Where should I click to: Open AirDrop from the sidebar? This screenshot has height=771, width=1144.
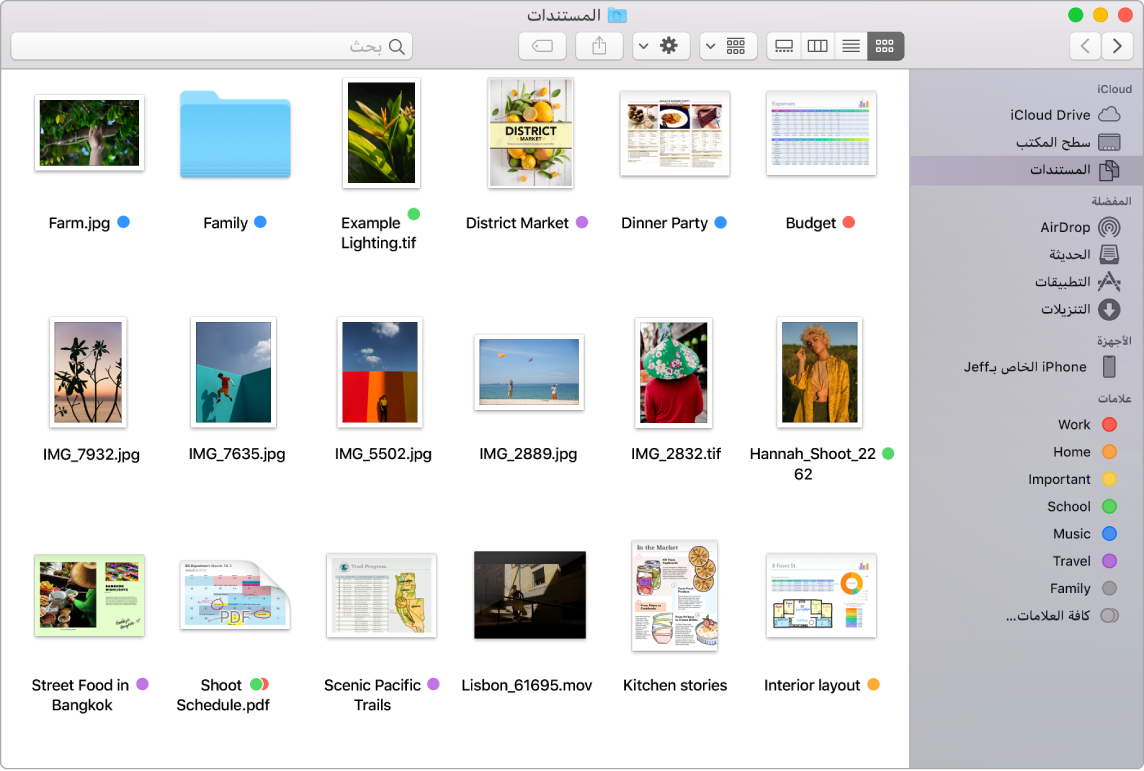pos(1065,226)
